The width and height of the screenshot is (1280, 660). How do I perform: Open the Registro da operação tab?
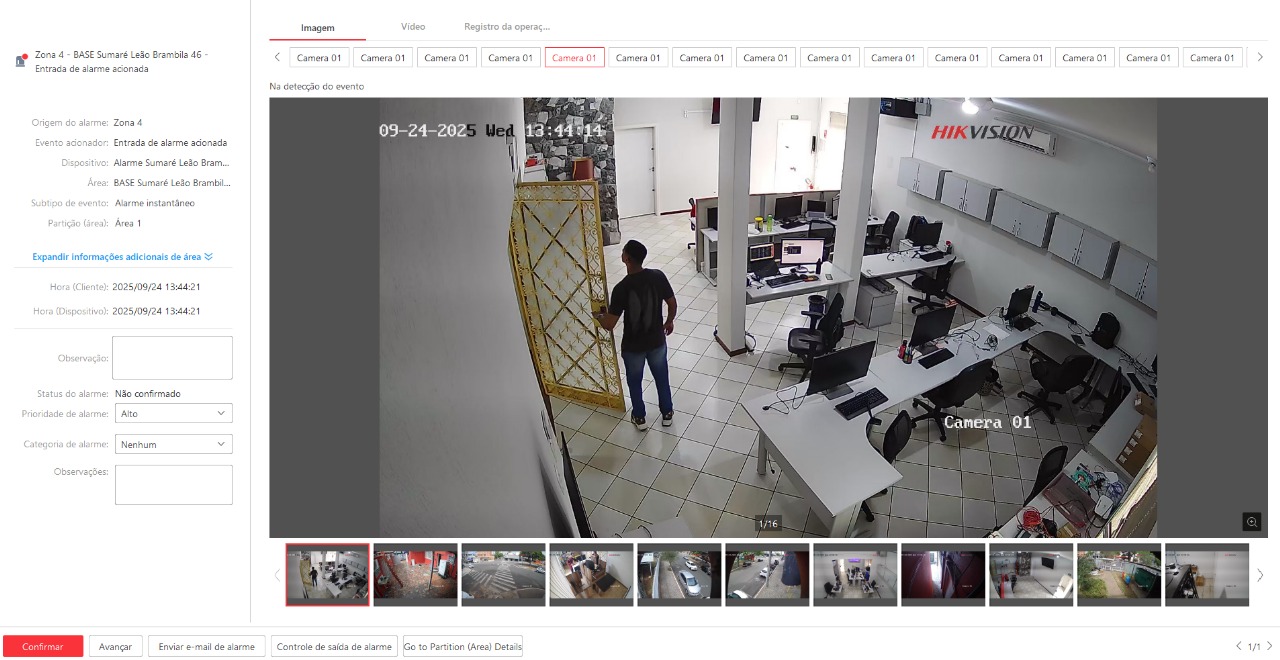pos(506,27)
